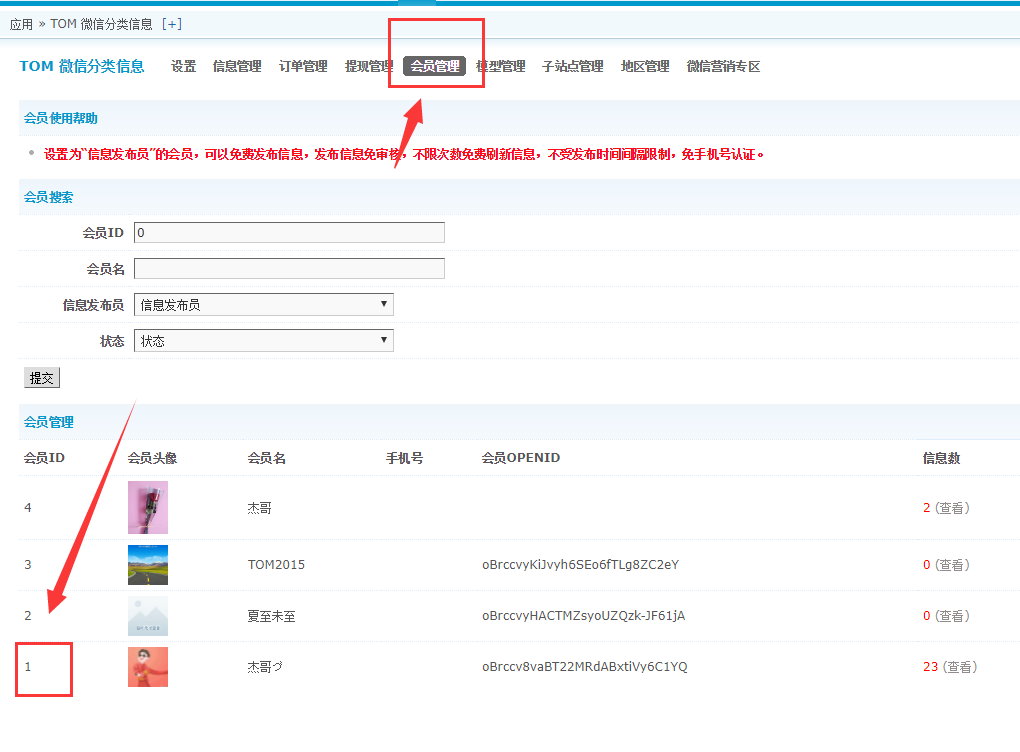Open the 信息发布员 dropdown
Viewport: 1020px width, 752px height.
pyautogui.click(x=264, y=305)
